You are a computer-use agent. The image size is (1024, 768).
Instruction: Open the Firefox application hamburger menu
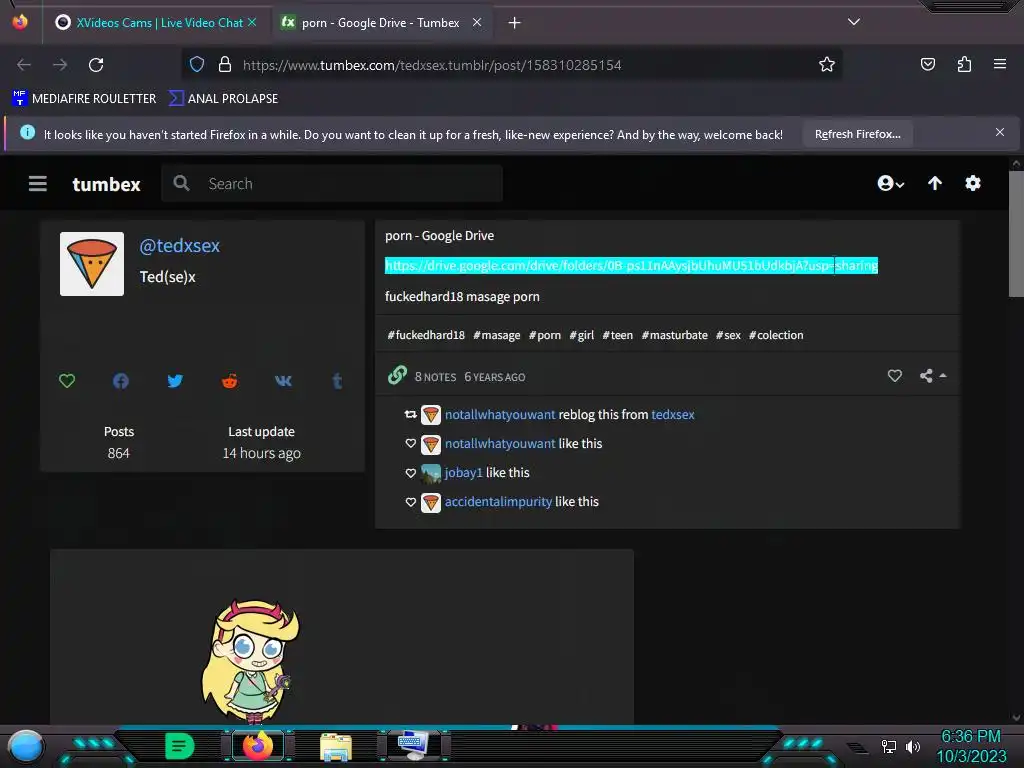999,64
